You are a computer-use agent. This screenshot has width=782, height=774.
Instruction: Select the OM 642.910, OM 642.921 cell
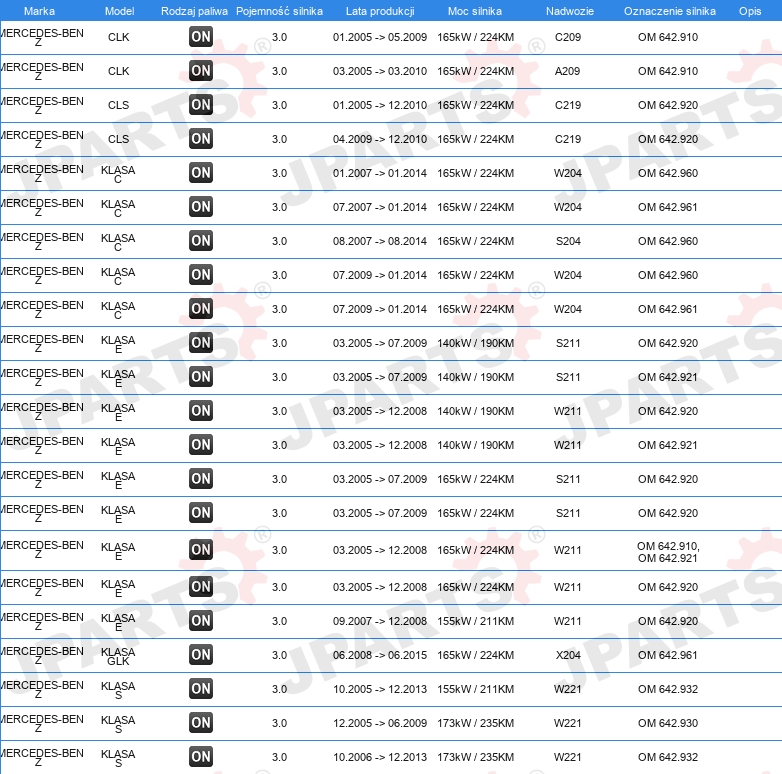click(x=668, y=552)
